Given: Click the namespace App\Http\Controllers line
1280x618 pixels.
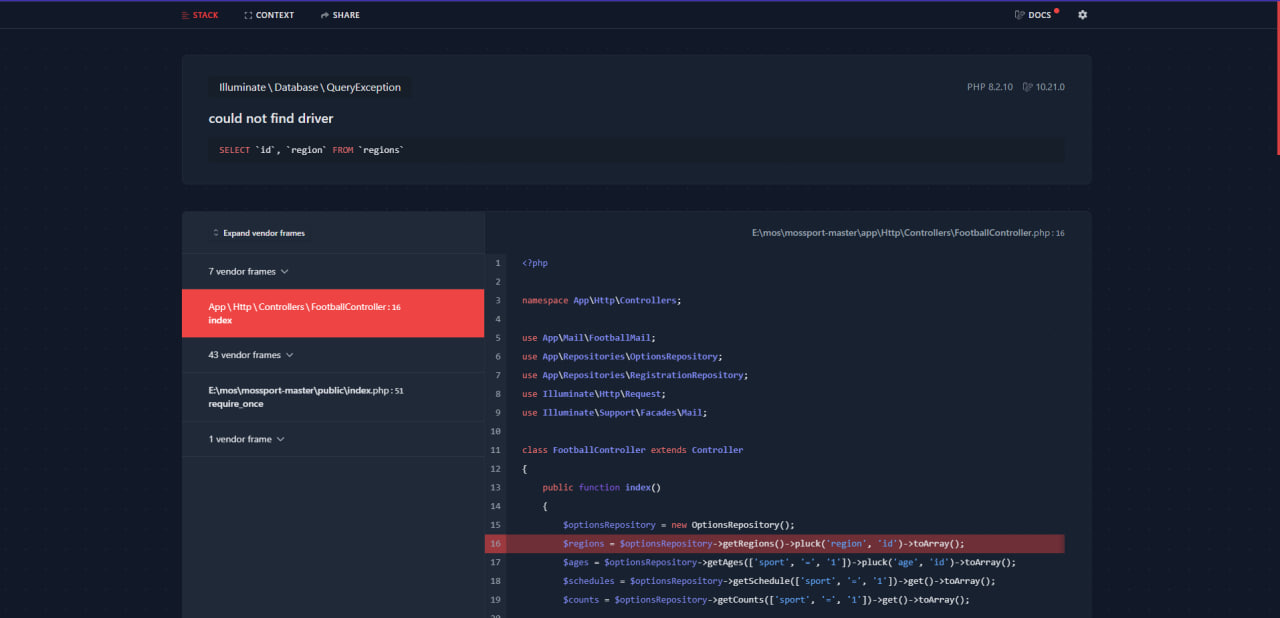Looking at the screenshot, I should [x=601, y=300].
